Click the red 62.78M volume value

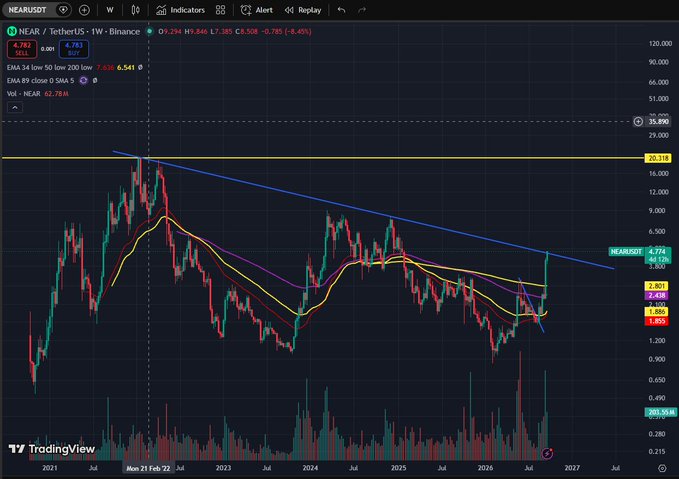(56, 94)
